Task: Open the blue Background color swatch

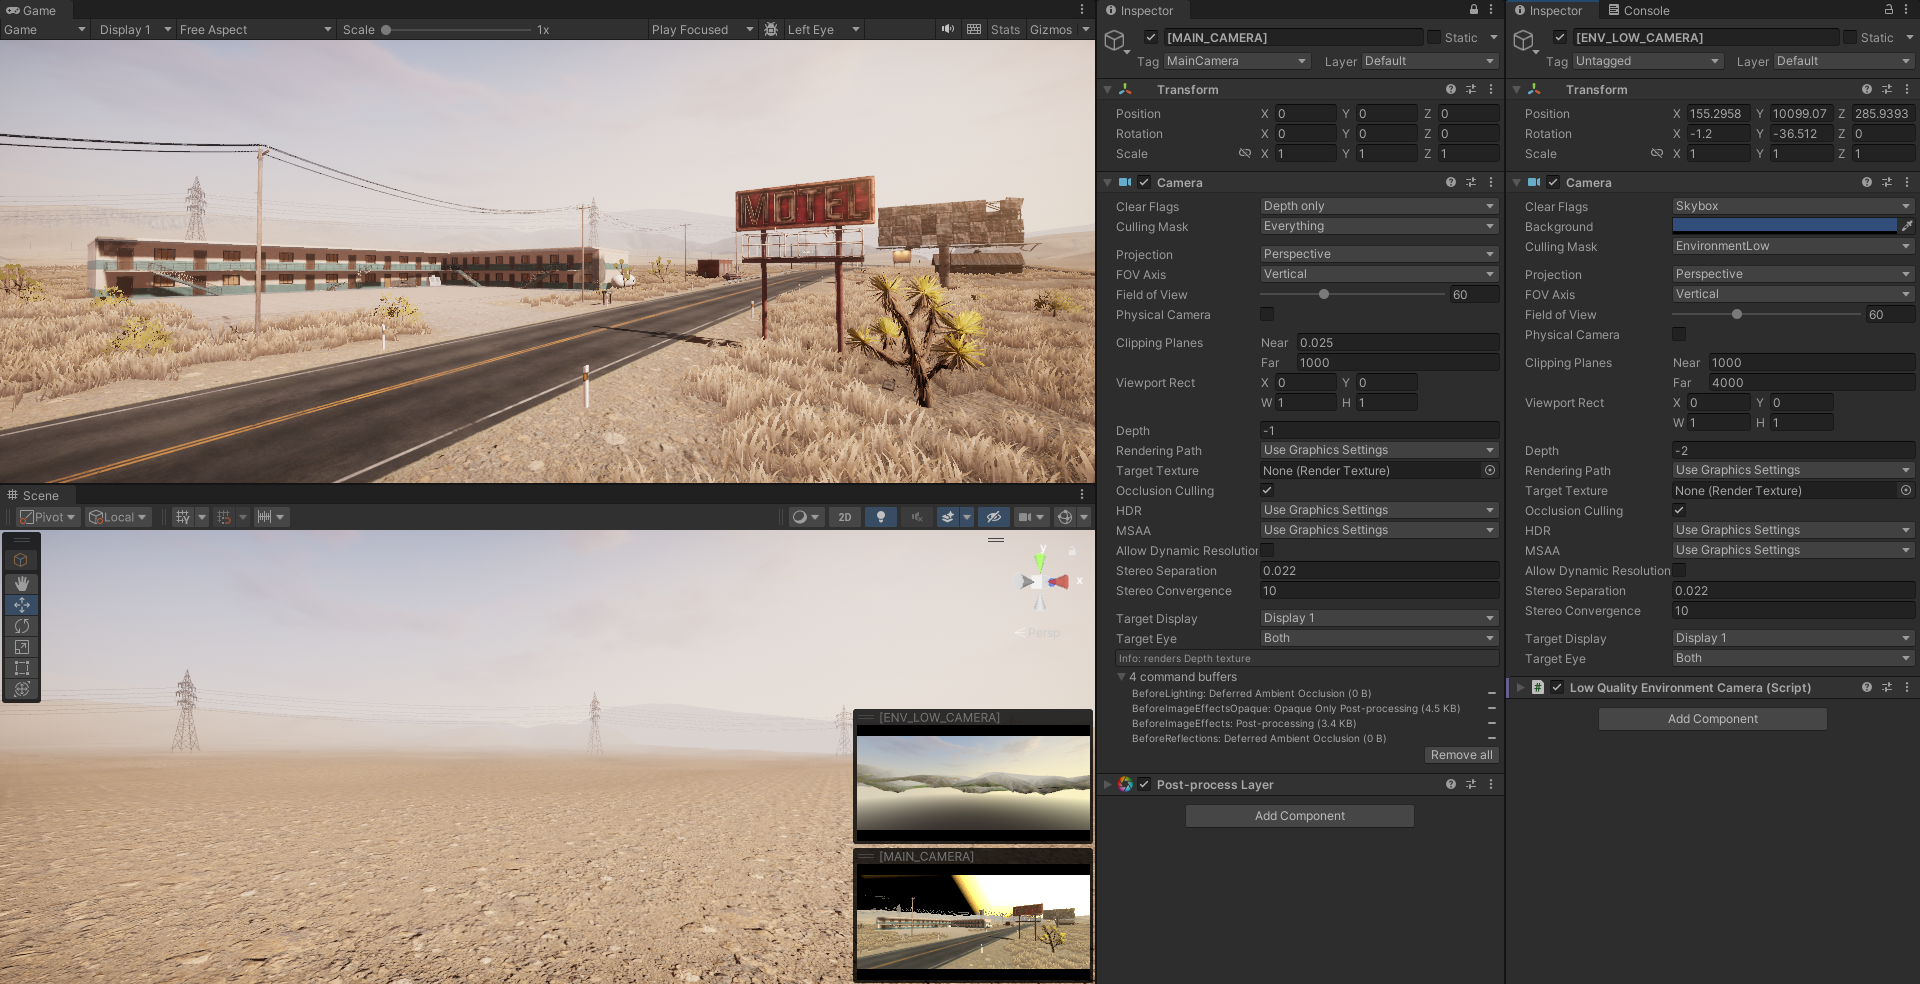Action: (1785, 226)
